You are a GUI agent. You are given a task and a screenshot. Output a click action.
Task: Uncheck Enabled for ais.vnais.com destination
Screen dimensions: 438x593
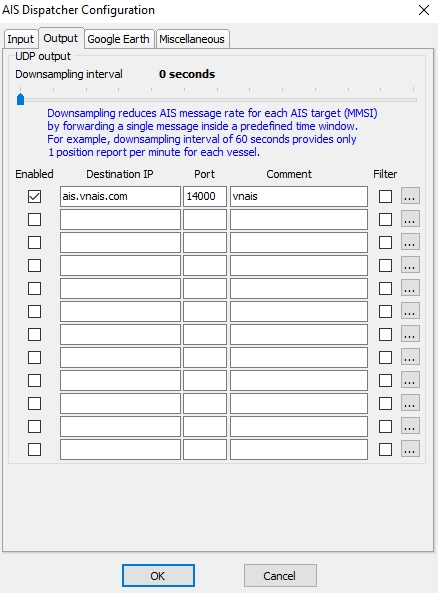tap(34, 196)
